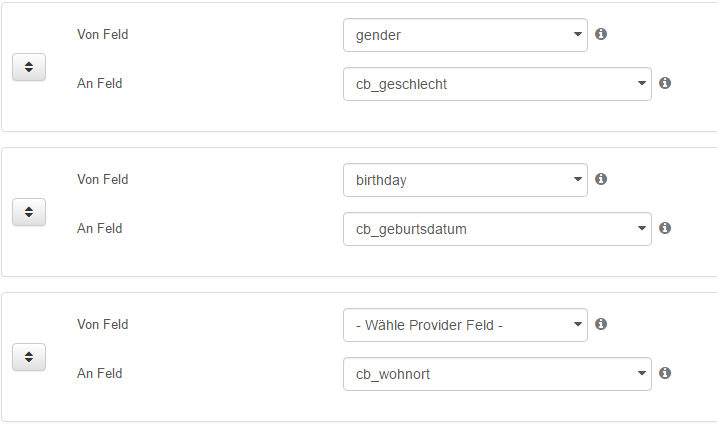Image resolution: width=717 pixels, height=427 pixels.
Task: Open the Wähle Provider Feld dropdown
Action: (465, 325)
